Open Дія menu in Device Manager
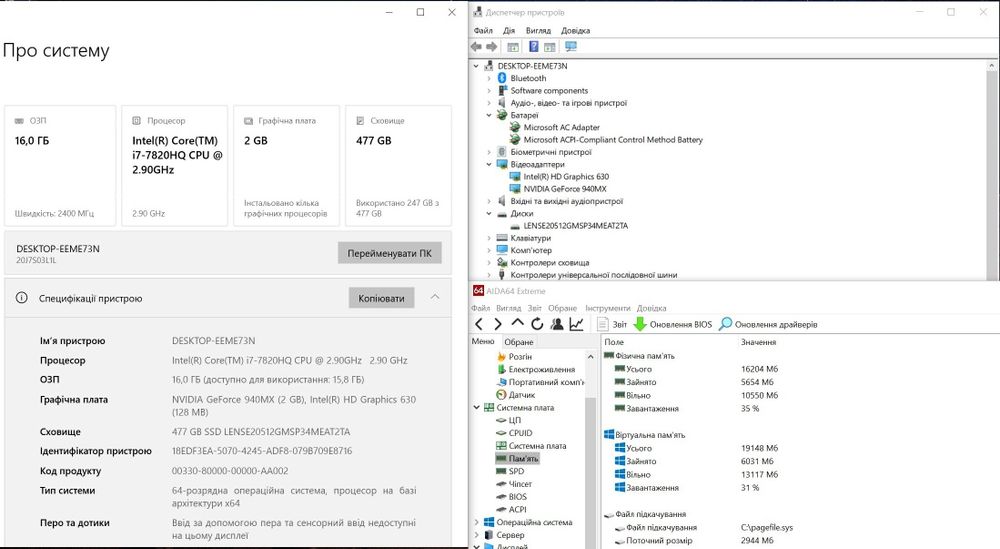Screen dimensions: 1000x549 [508, 31]
